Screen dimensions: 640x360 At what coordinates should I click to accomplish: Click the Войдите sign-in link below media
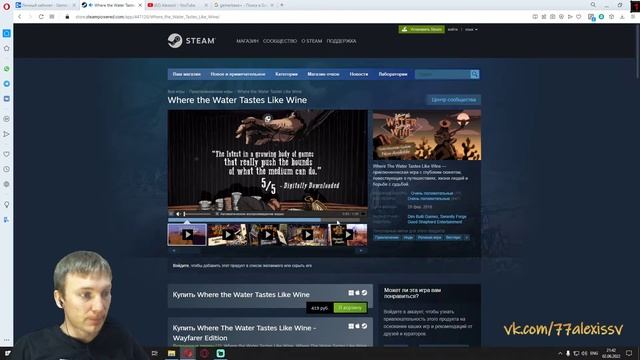(180, 266)
